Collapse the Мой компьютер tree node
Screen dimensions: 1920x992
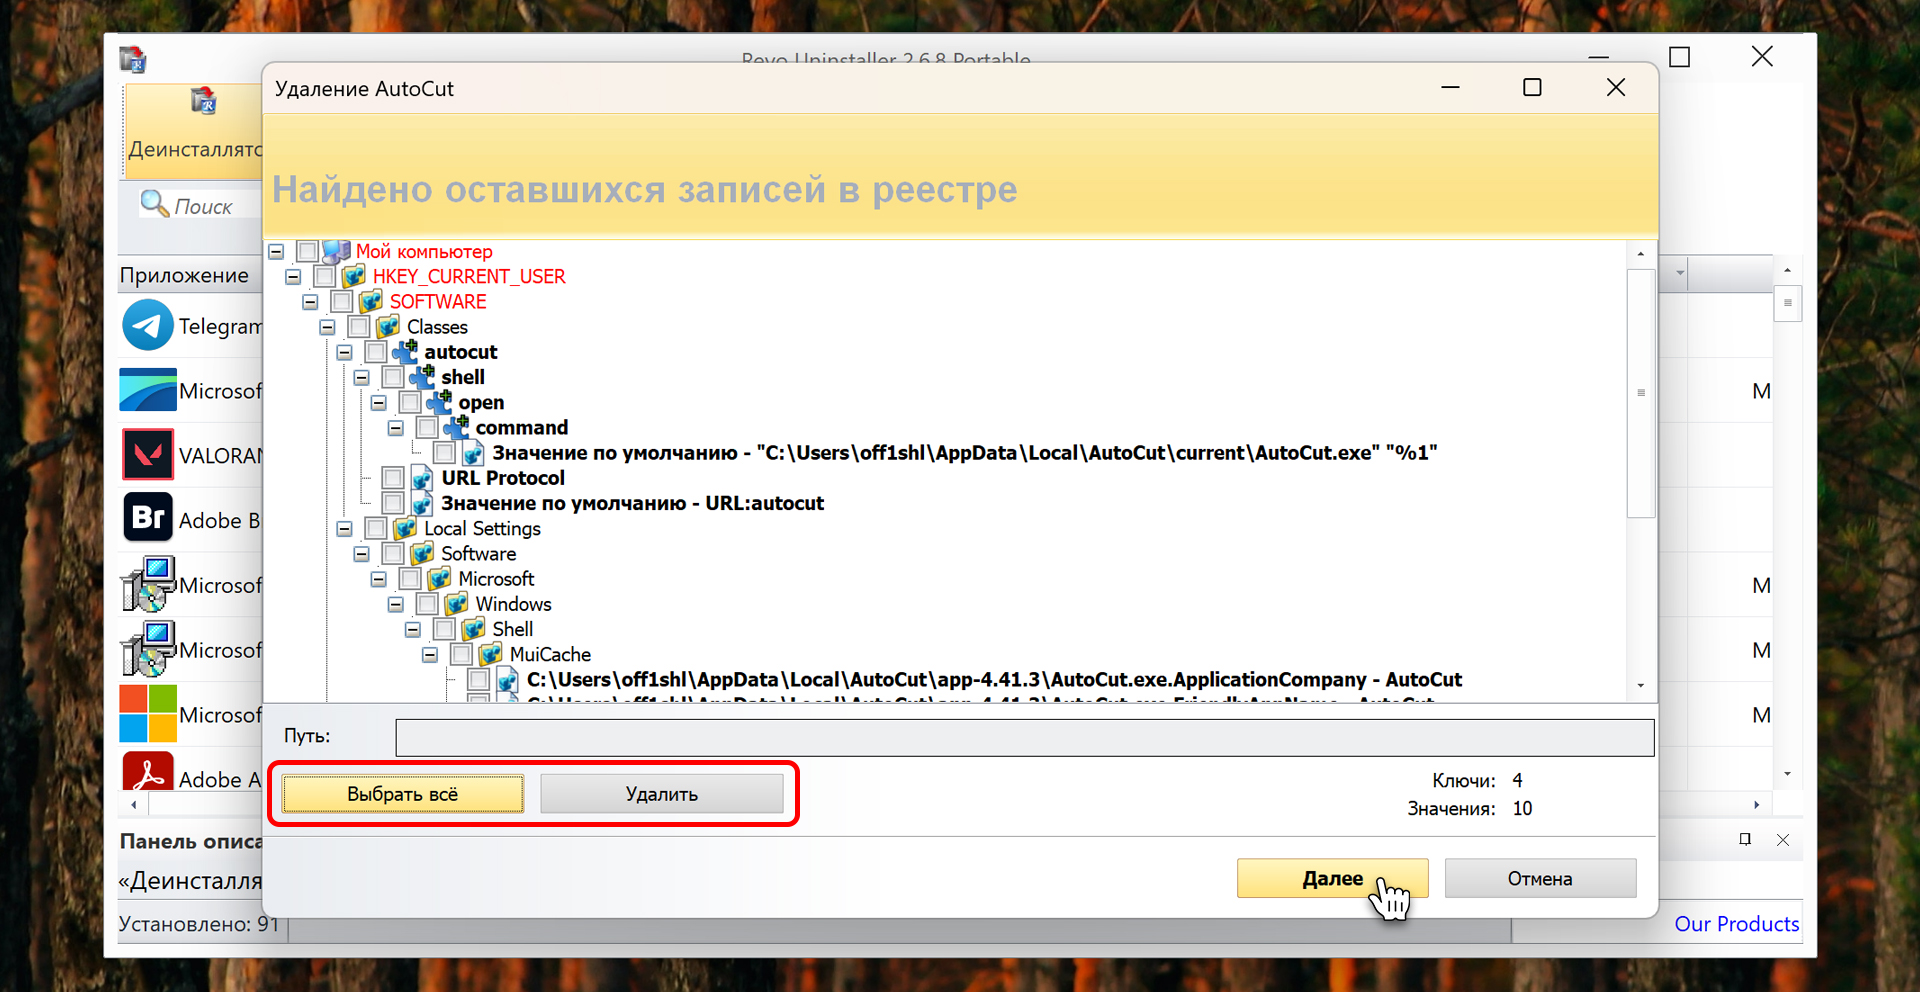(277, 251)
